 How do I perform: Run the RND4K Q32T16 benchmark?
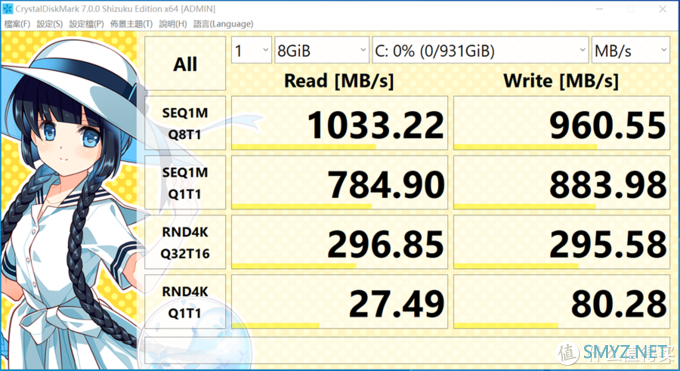pyautogui.click(x=185, y=243)
